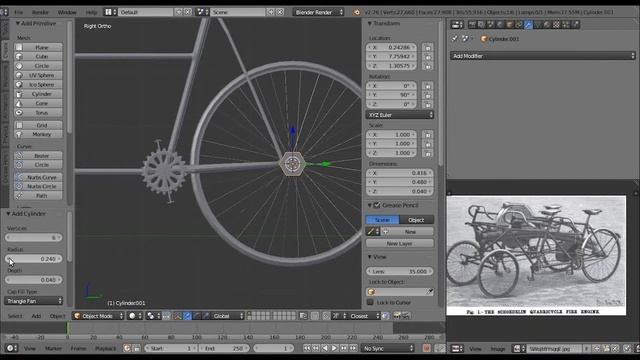Select the Modifiers wrench tab icon
Image resolution: width=640 pixels, height=360 pixels.
tap(529, 25)
